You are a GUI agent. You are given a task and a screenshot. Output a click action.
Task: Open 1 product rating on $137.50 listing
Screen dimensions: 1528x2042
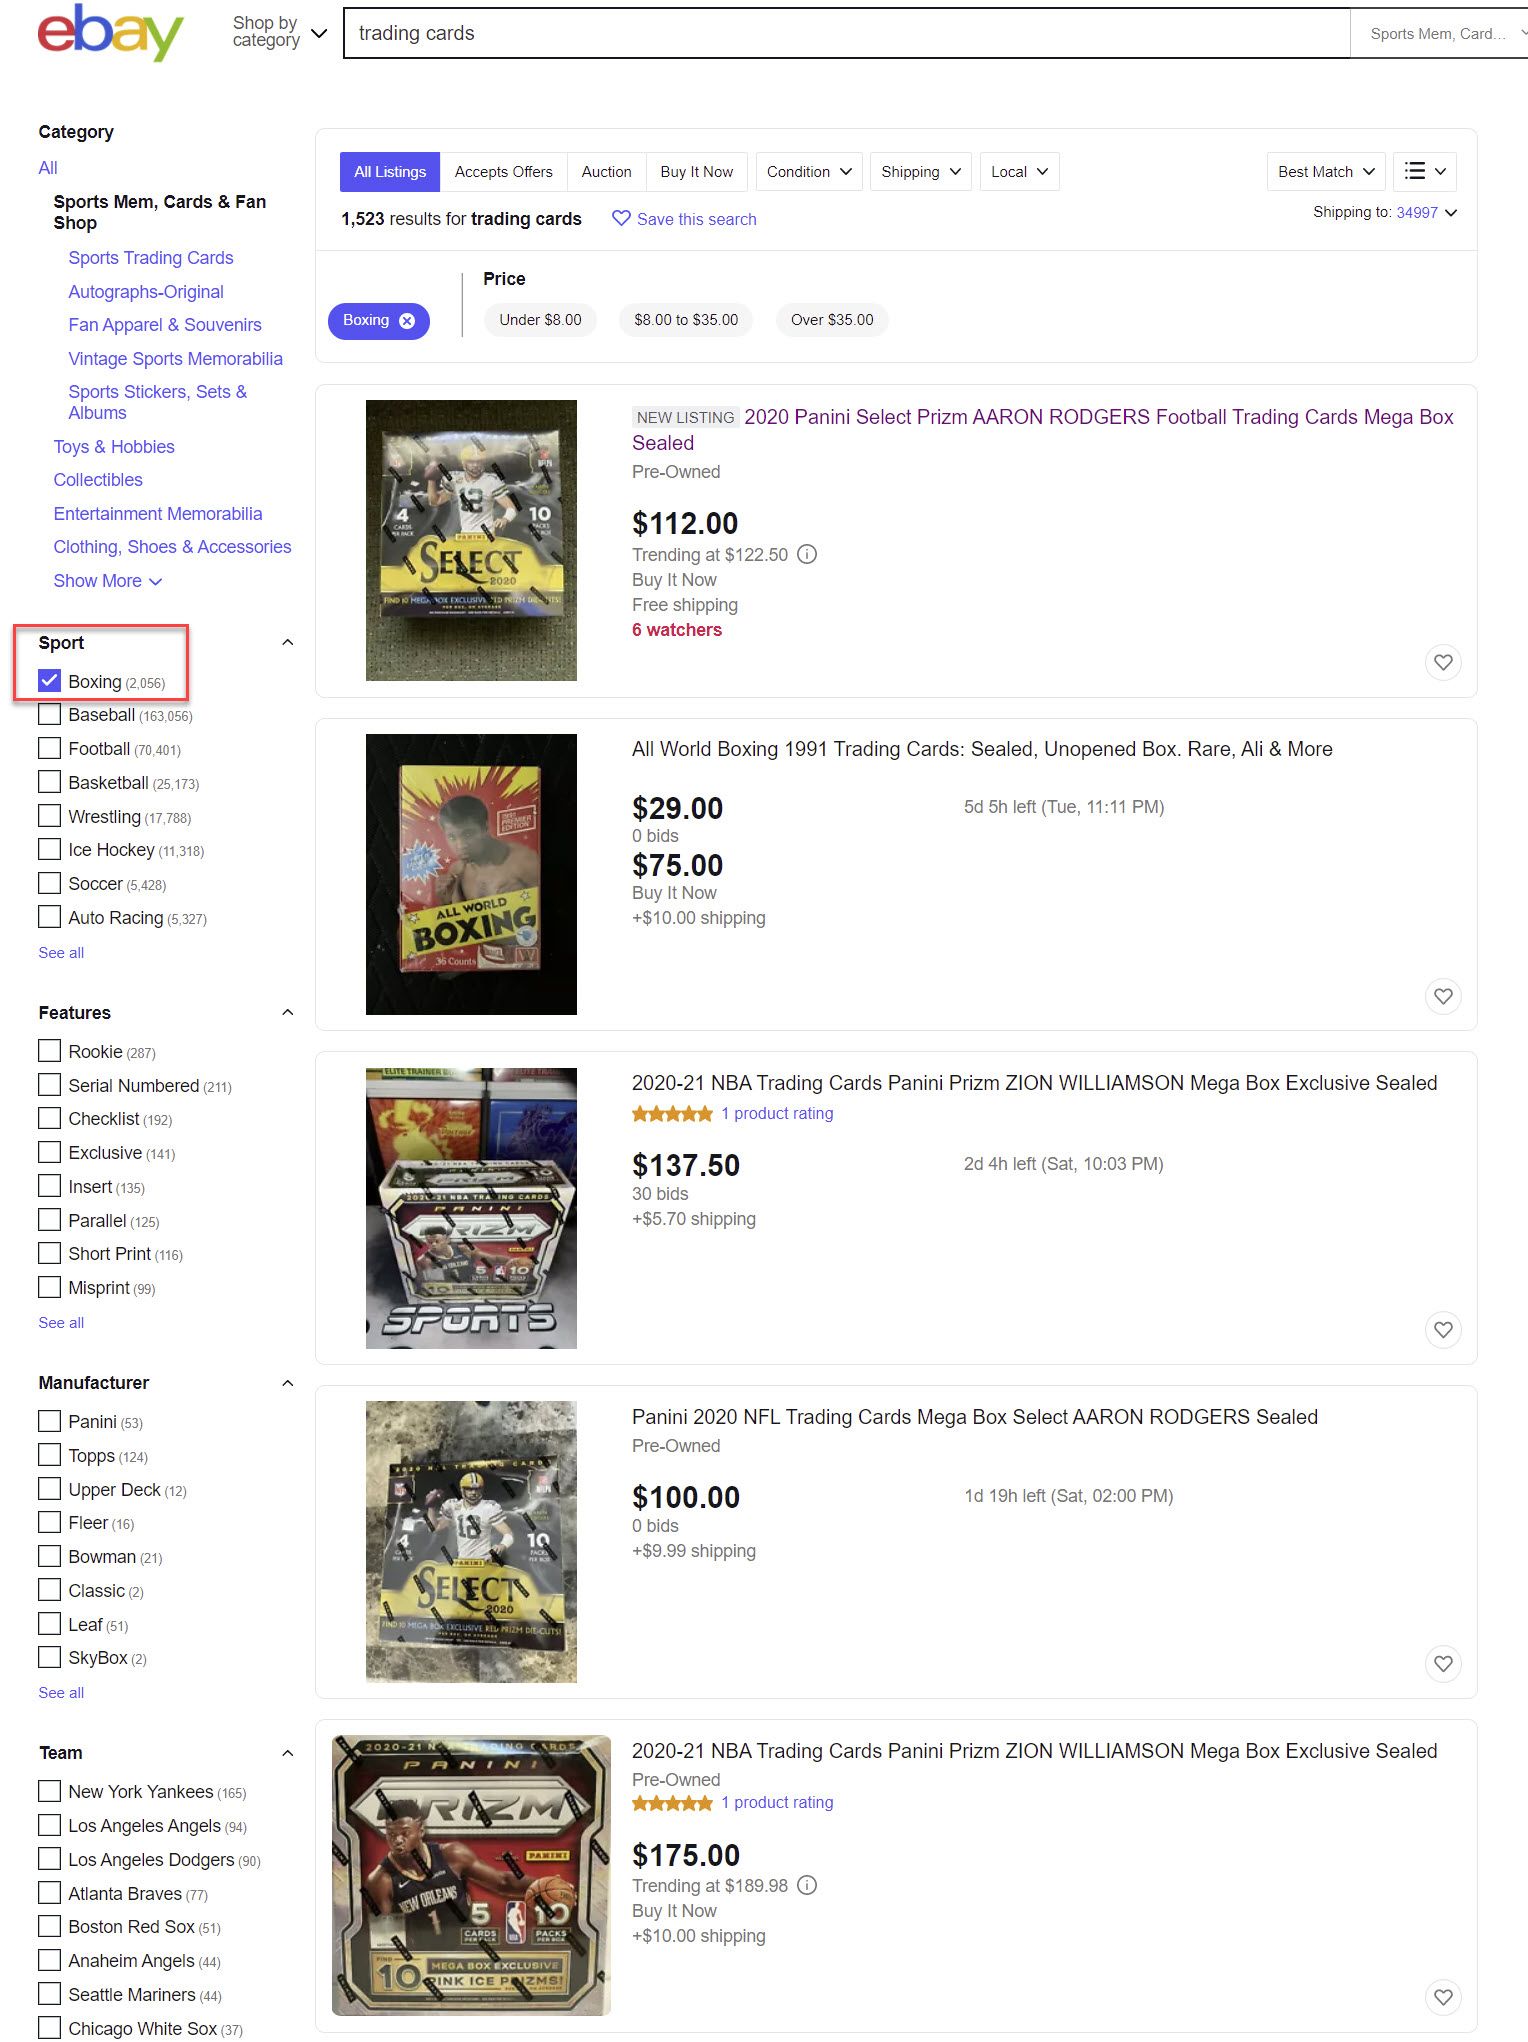pos(777,1113)
